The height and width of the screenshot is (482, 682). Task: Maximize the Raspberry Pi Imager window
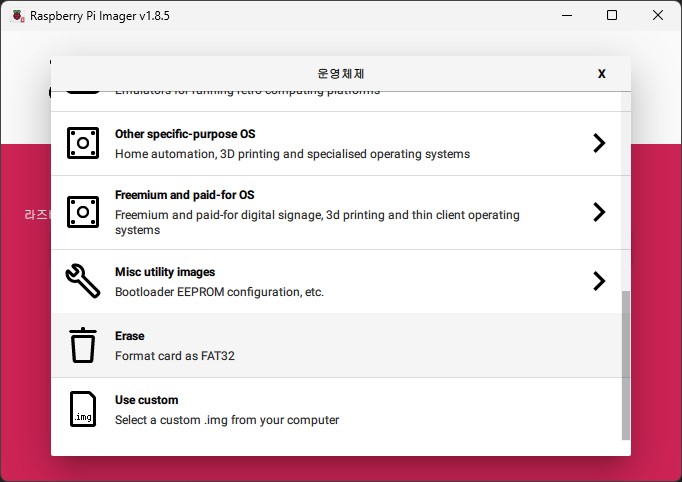612,15
